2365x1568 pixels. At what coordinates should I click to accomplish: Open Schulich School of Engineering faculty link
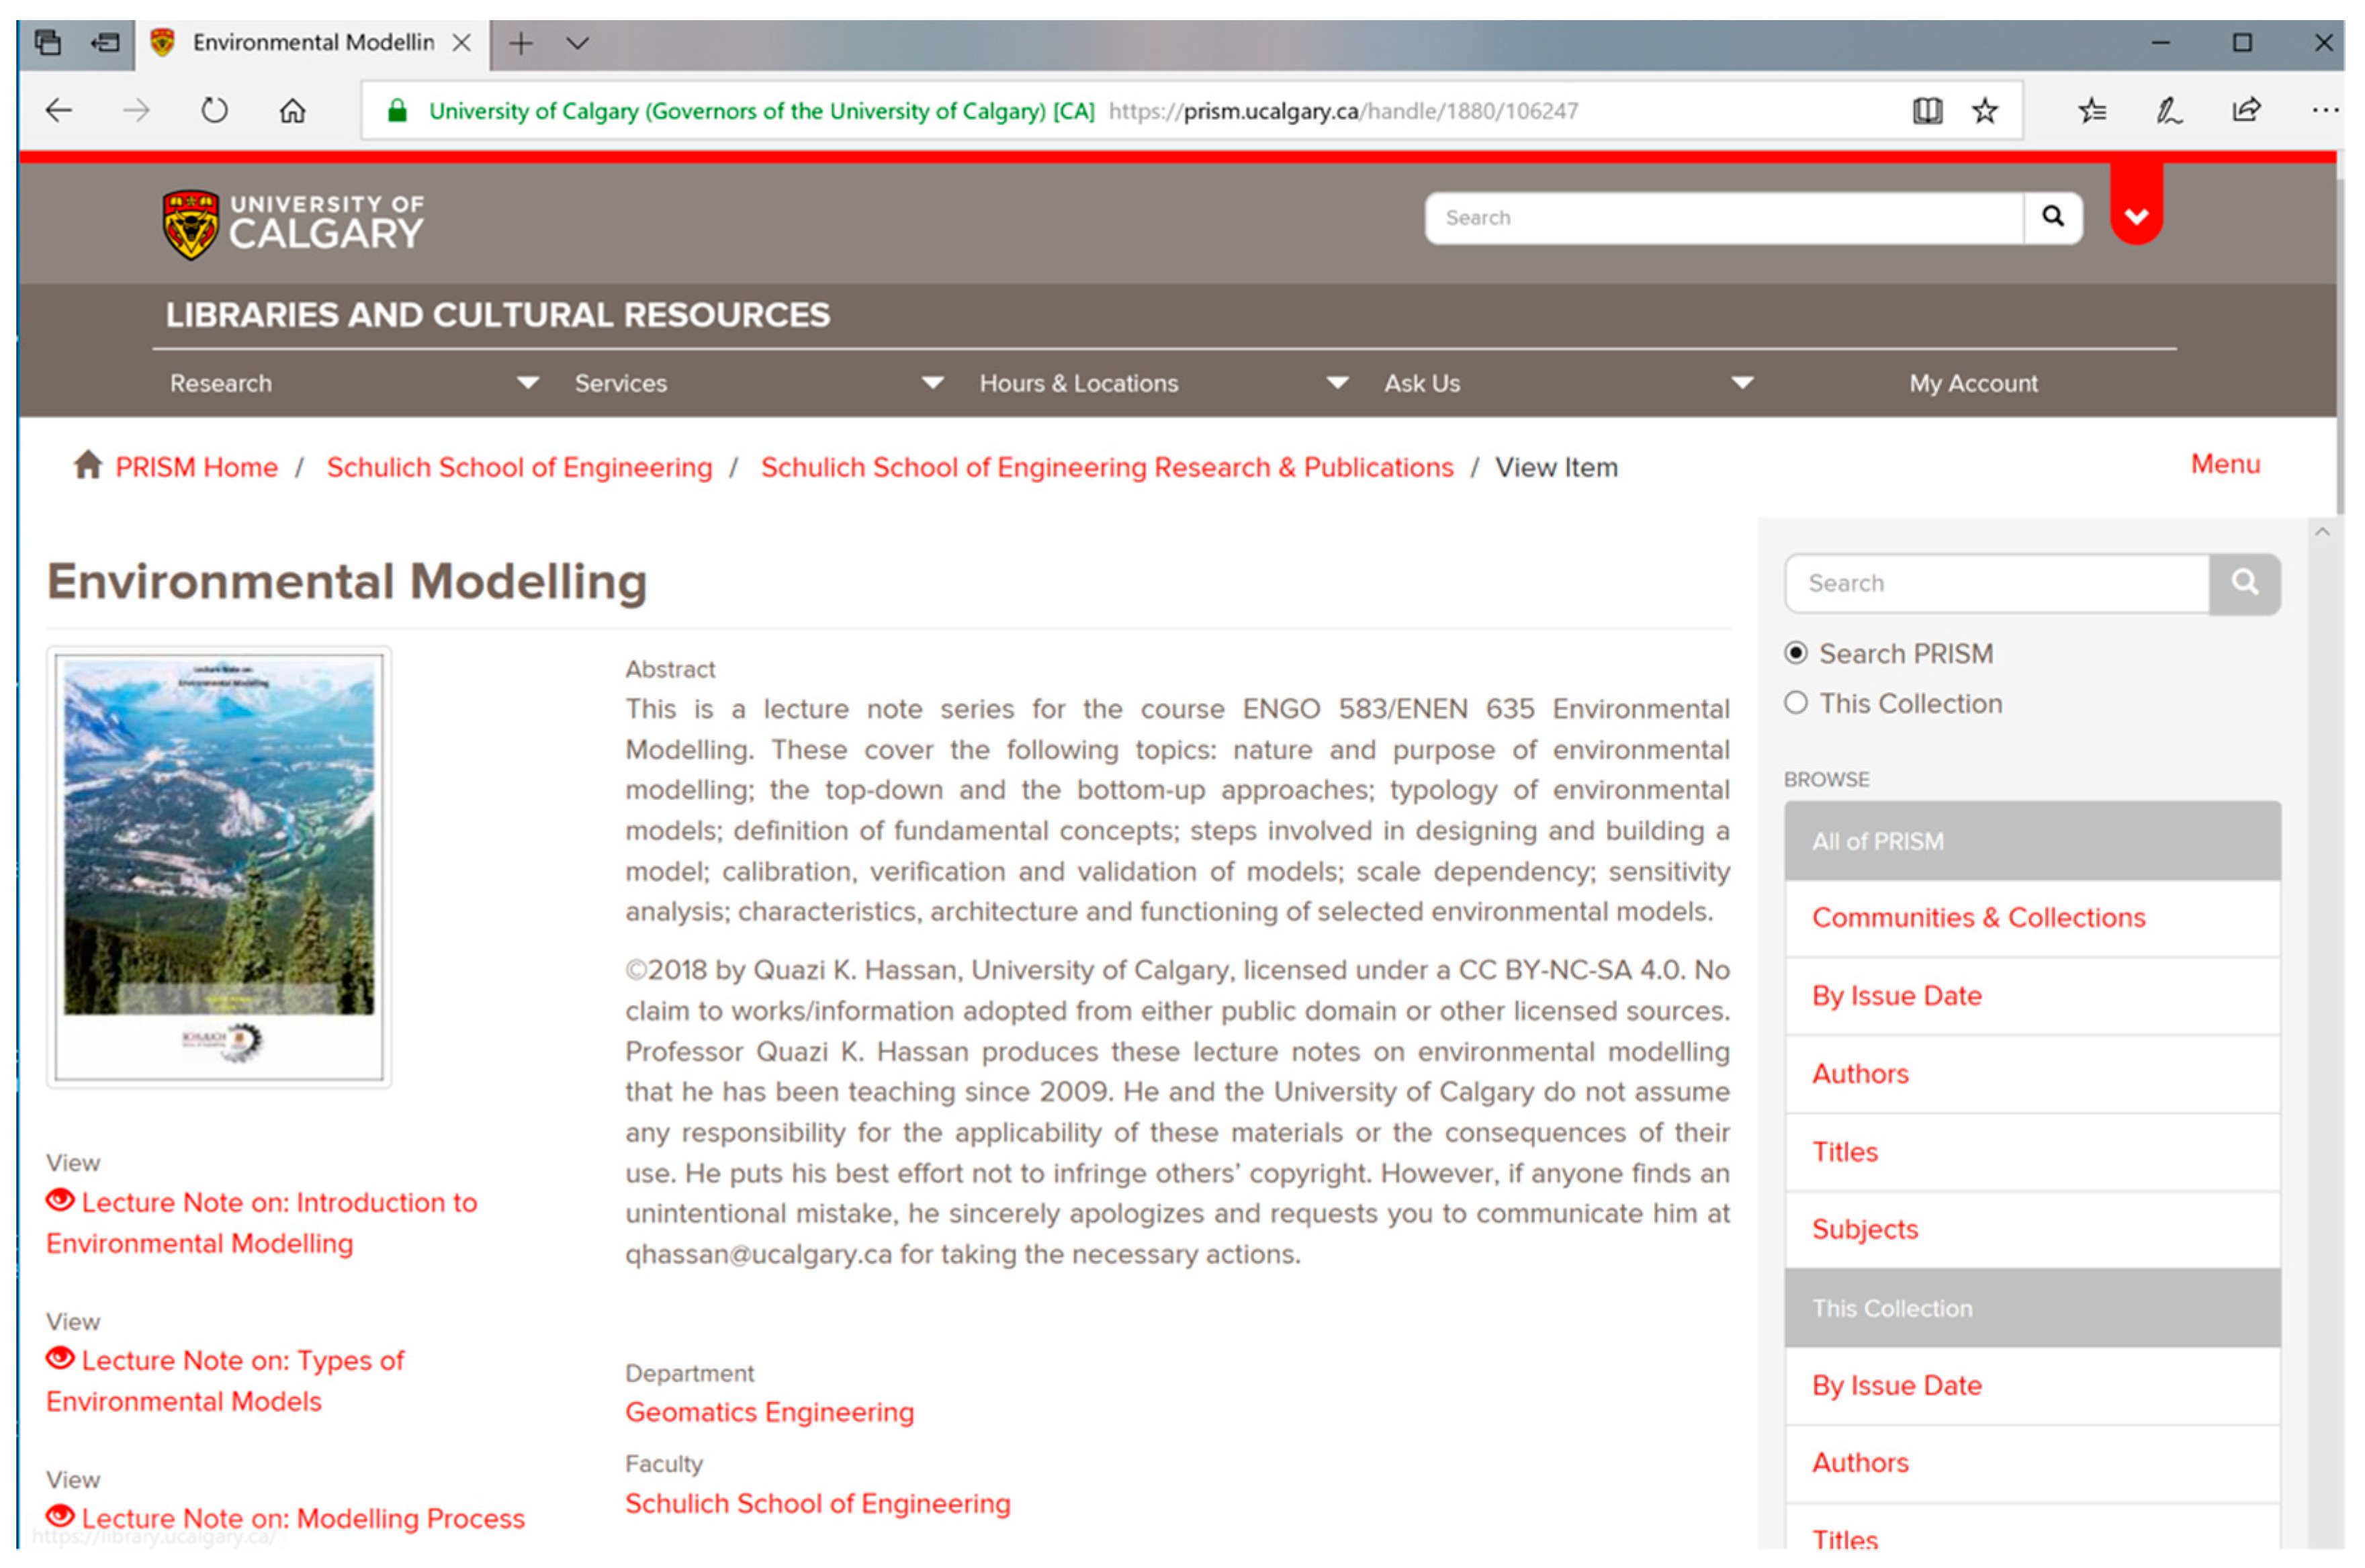pyautogui.click(x=818, y=1503)
